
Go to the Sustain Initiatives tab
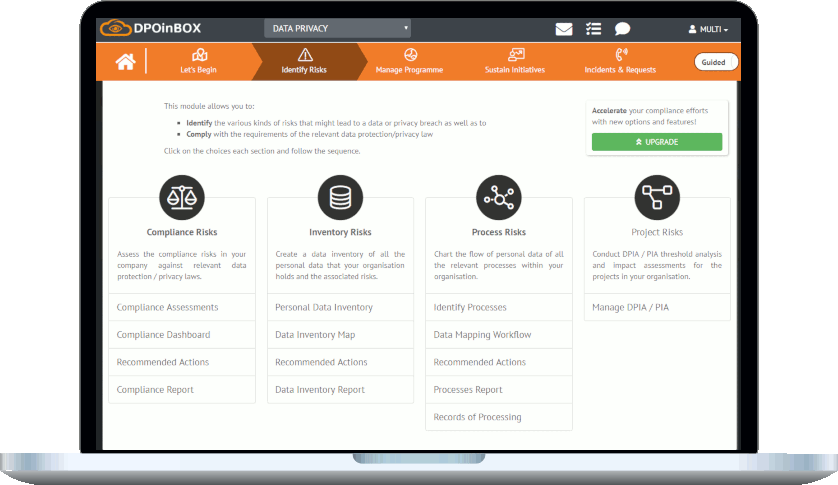coord(515,61)
